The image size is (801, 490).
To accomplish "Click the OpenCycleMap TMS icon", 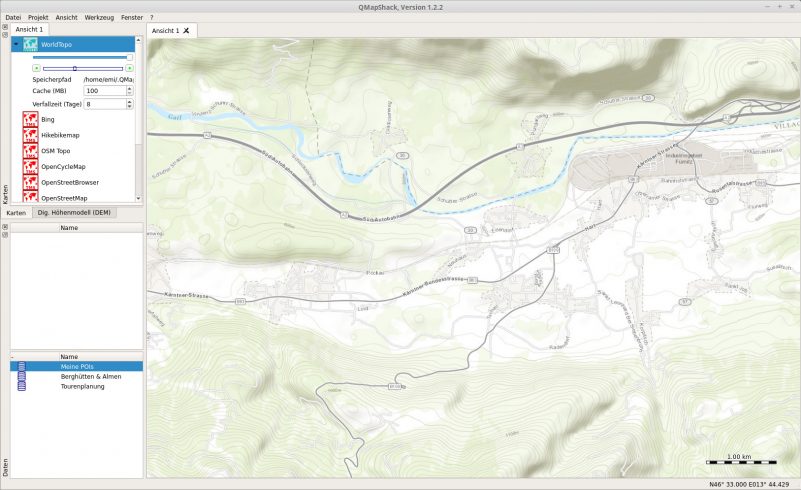I will [x=30, y=167].
